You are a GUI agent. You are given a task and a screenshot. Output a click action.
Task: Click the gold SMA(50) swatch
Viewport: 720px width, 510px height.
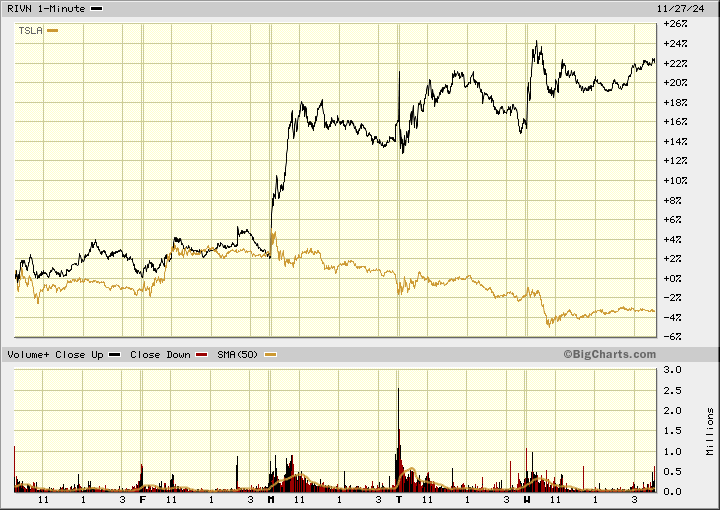pos(270,355)
